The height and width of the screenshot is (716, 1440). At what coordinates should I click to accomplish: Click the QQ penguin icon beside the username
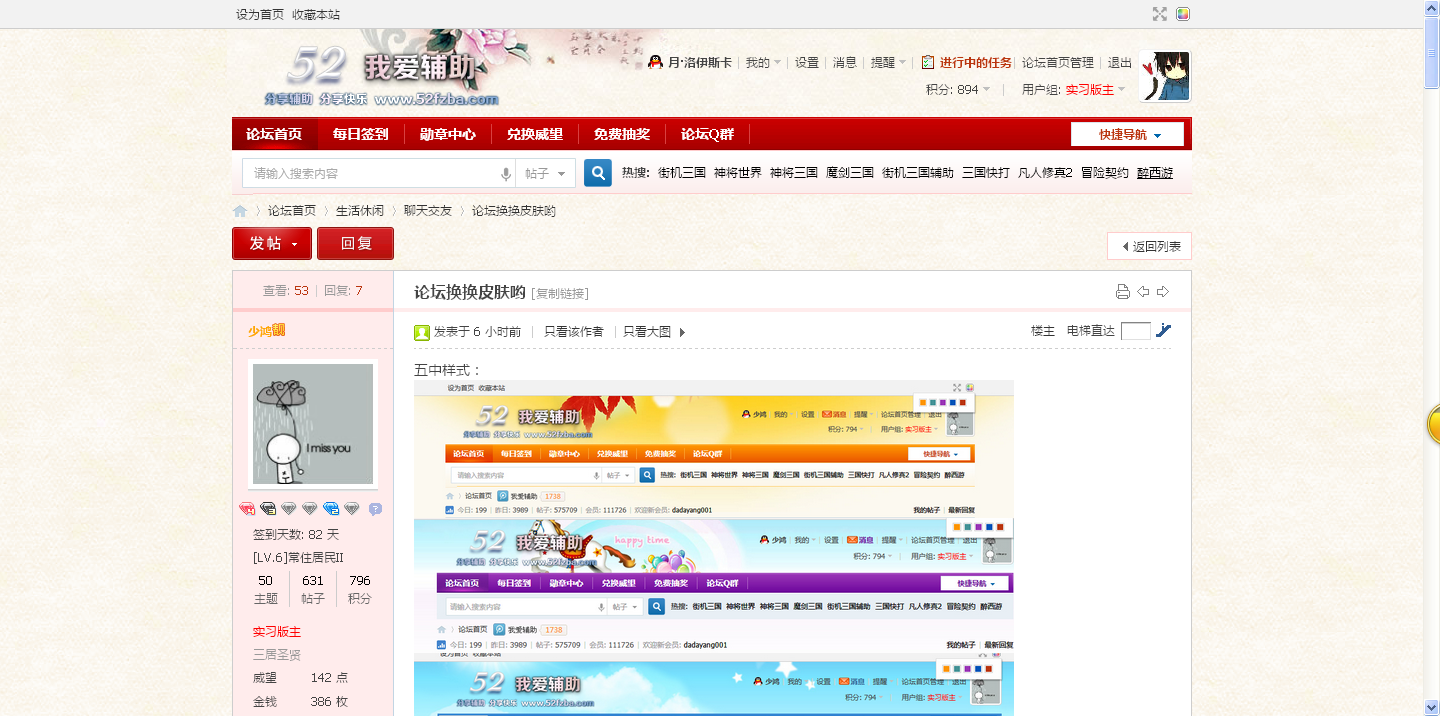[655, 62]
